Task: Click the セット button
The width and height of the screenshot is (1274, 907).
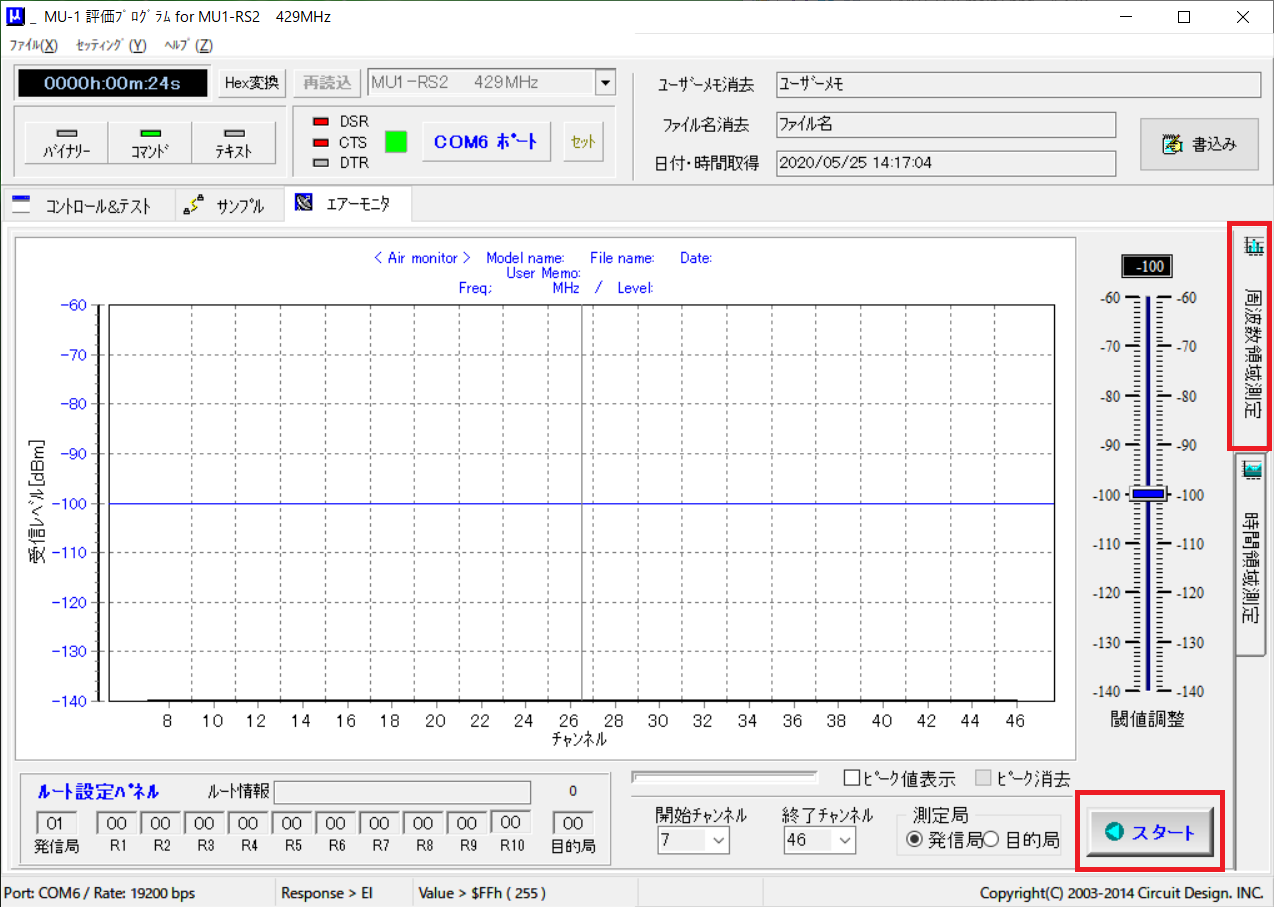Action: point(582,142)
